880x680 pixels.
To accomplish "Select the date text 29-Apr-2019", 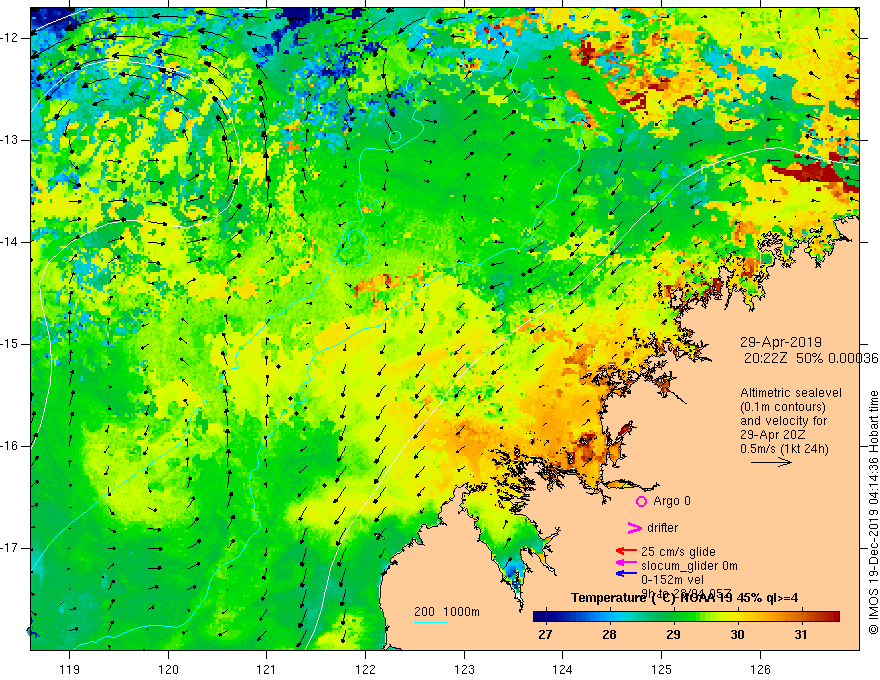I will pos(781,342).
